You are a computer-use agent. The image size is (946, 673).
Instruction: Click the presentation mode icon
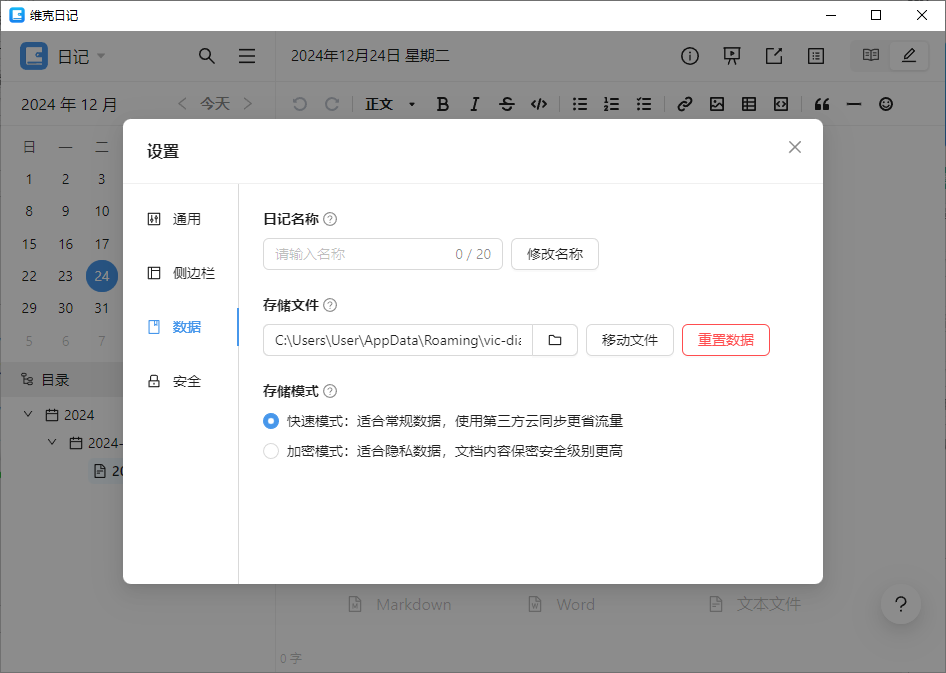pyautogui.click(x=732, y=56)
